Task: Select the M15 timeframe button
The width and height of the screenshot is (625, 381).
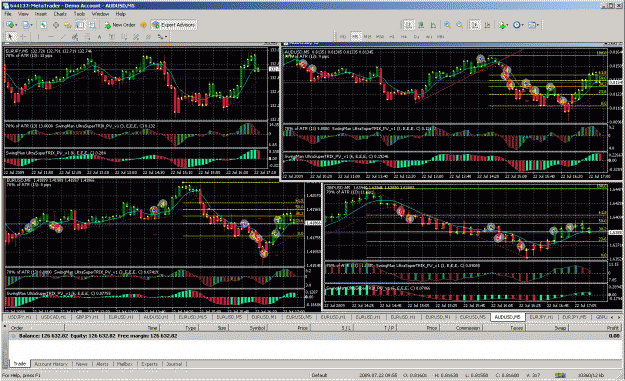Action: 368,37
